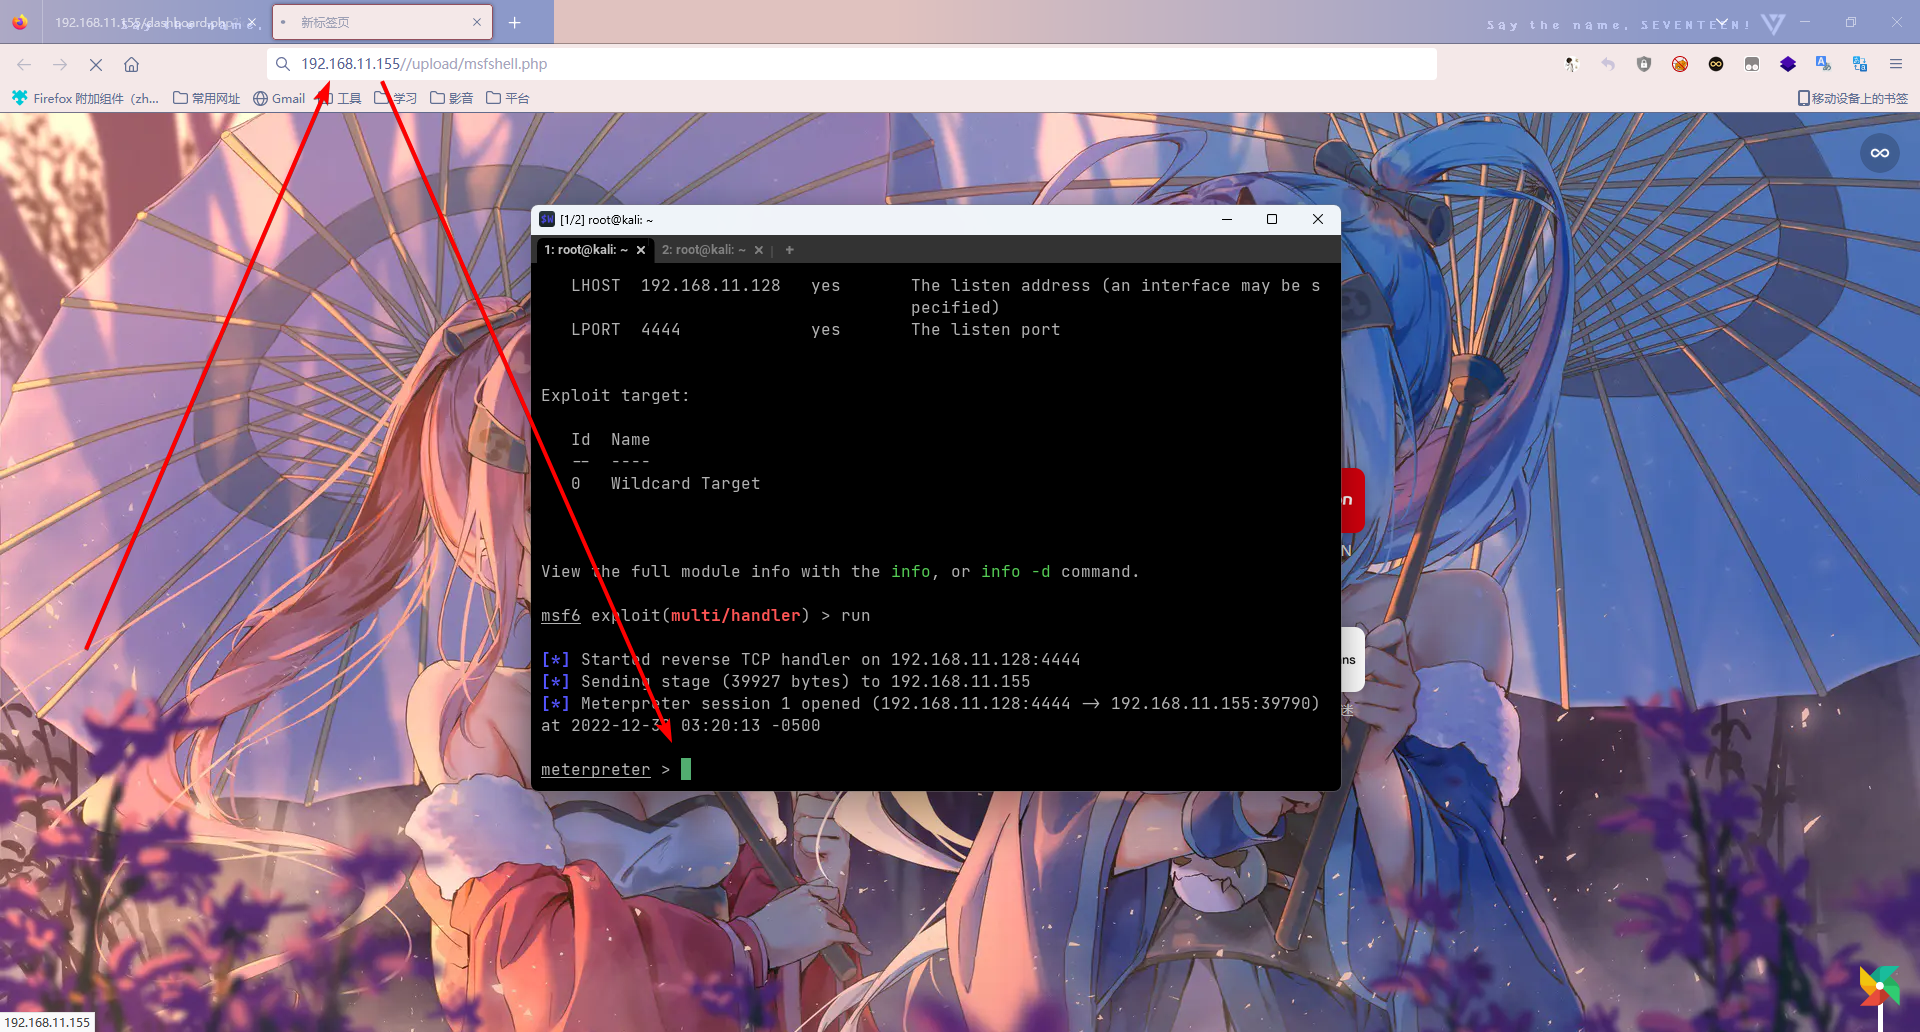Open the browser home page
The width and height of the screenshot is (1920, 1032).
click(131, 64)
